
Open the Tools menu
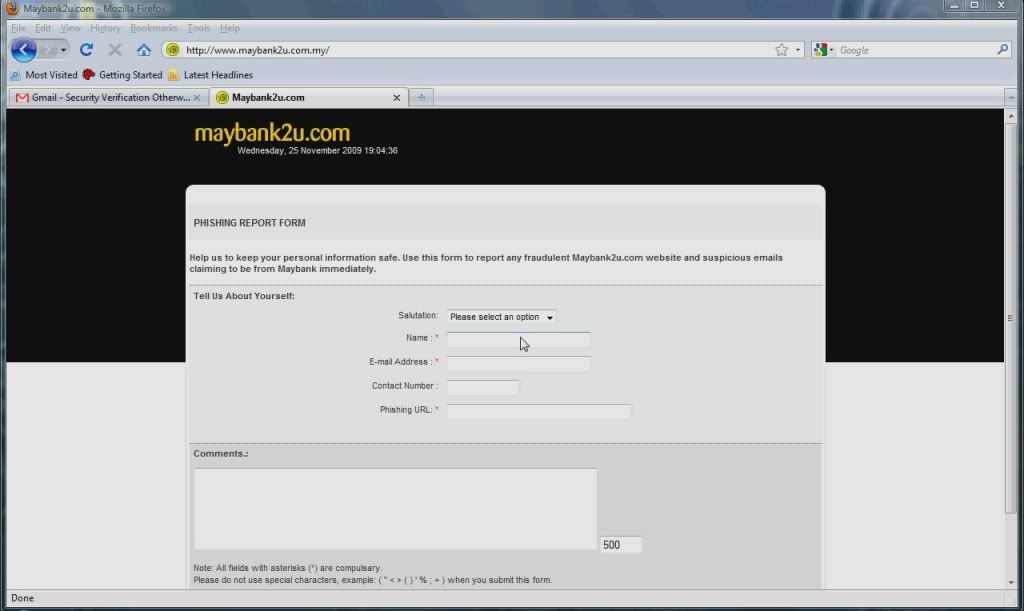(199, 28)
